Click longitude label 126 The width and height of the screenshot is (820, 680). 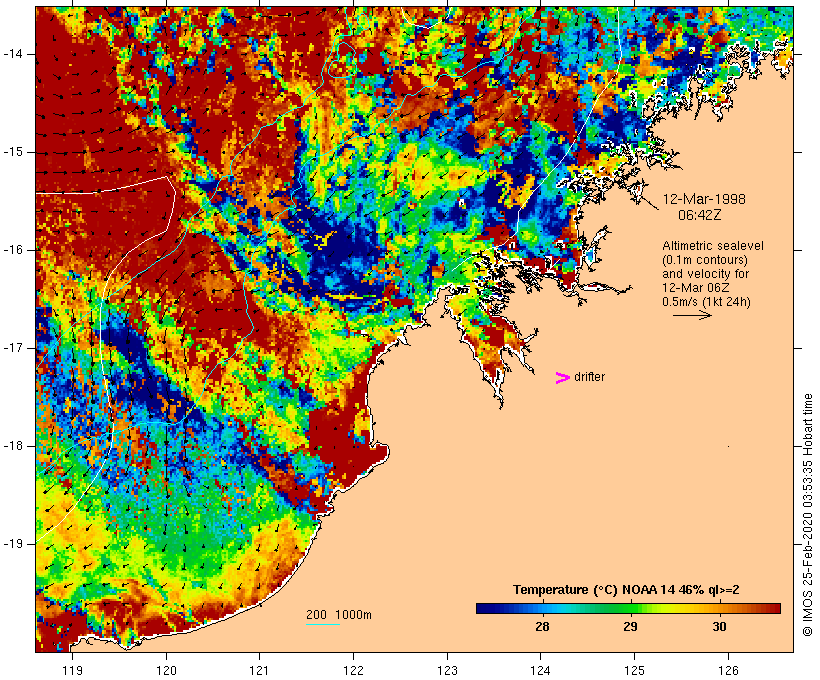click(728, 671)
